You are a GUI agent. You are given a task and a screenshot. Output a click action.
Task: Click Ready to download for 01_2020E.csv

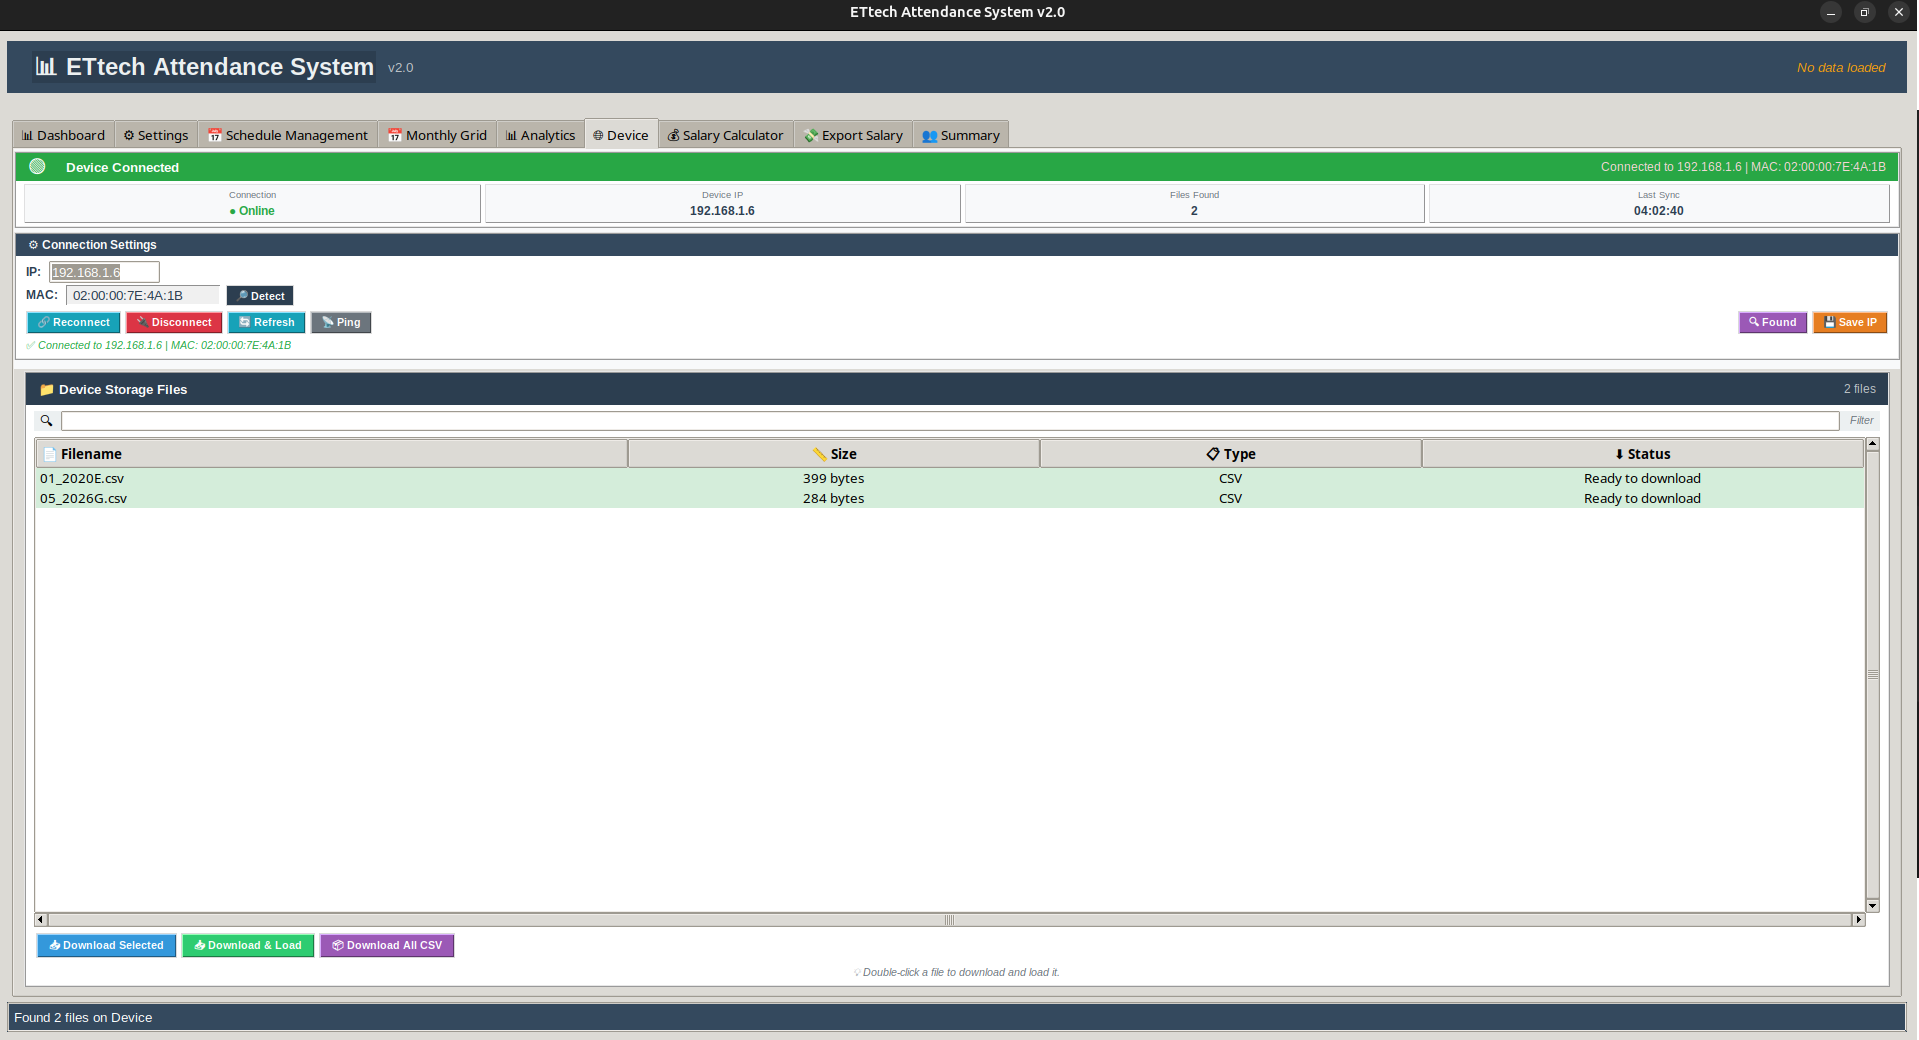pyautogui.click(x=1642, y=479)
